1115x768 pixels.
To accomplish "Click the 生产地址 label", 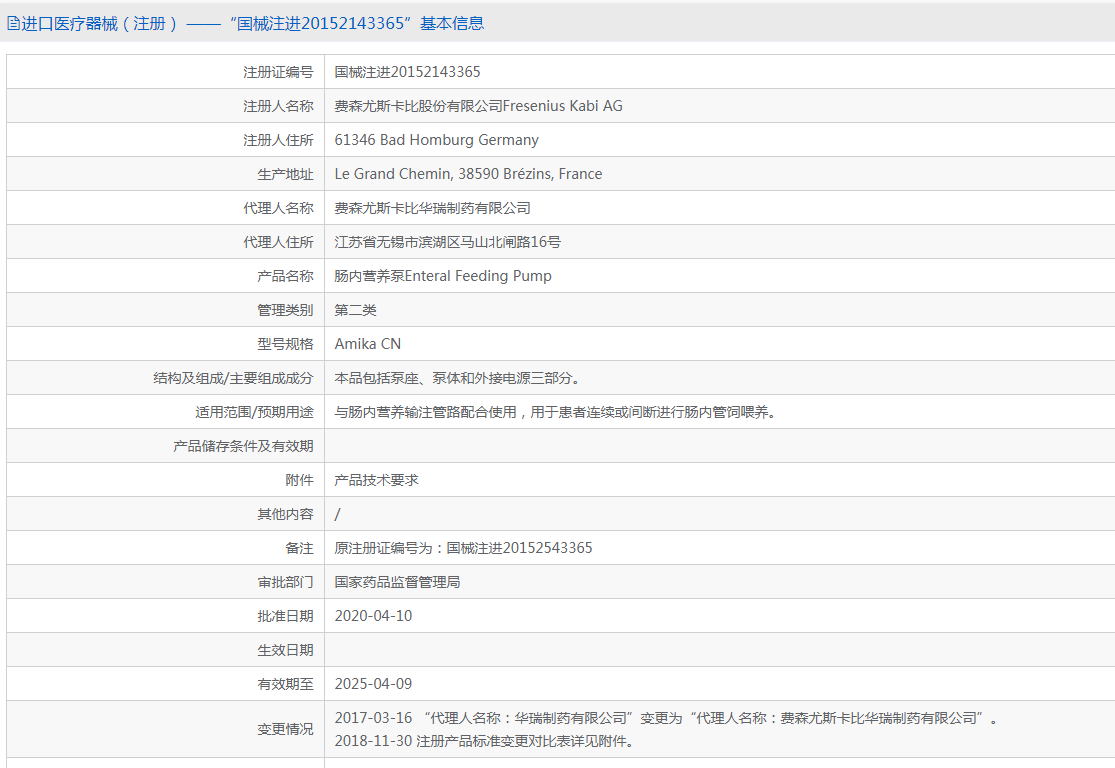I will 285,174.
